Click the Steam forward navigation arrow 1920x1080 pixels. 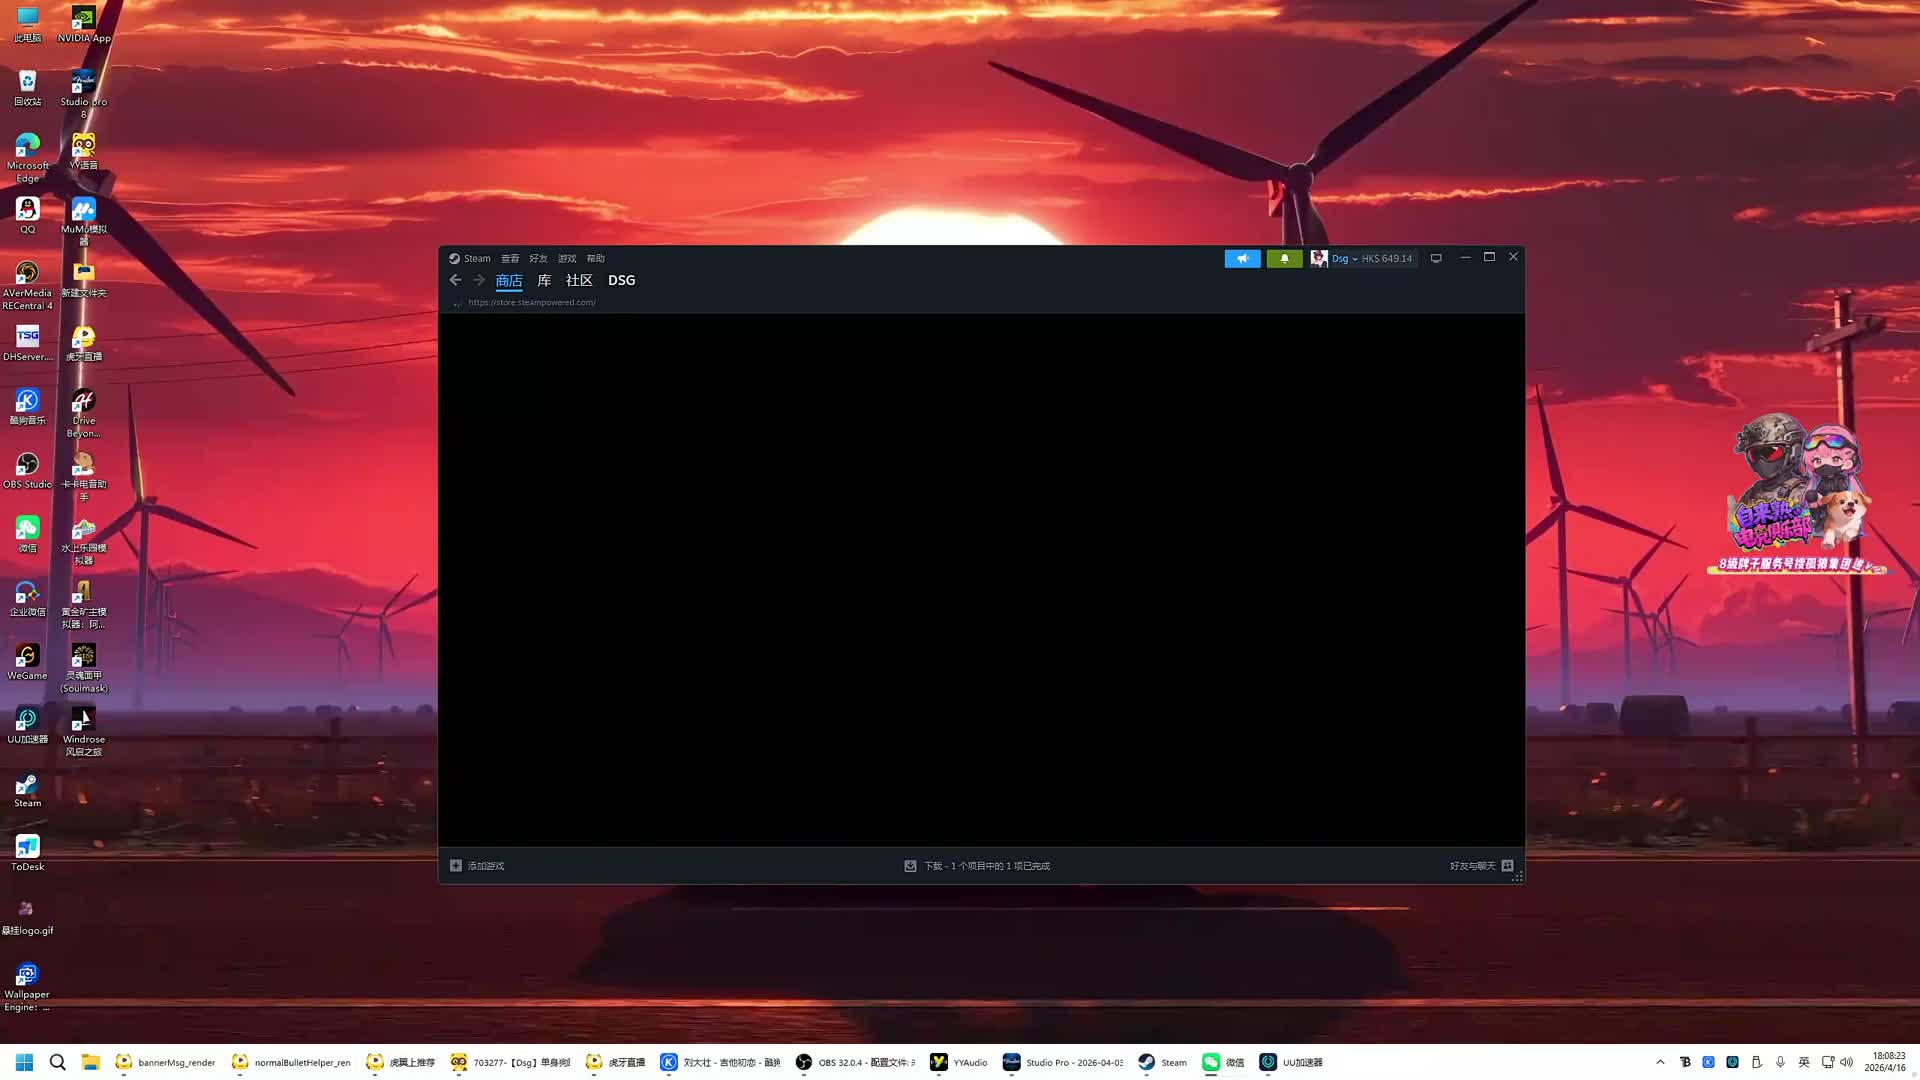tap(479, 280)
